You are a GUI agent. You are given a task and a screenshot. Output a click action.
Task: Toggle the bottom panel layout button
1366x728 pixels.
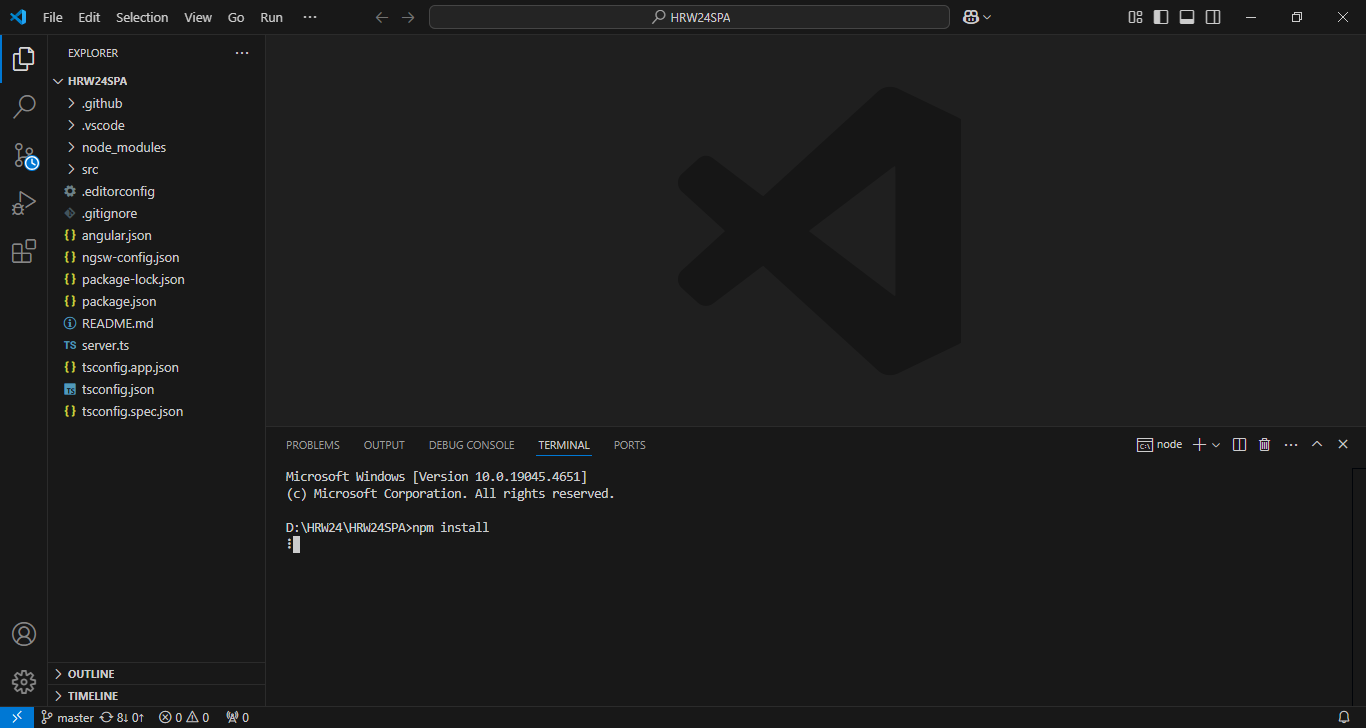click(x=1187, y=17)
